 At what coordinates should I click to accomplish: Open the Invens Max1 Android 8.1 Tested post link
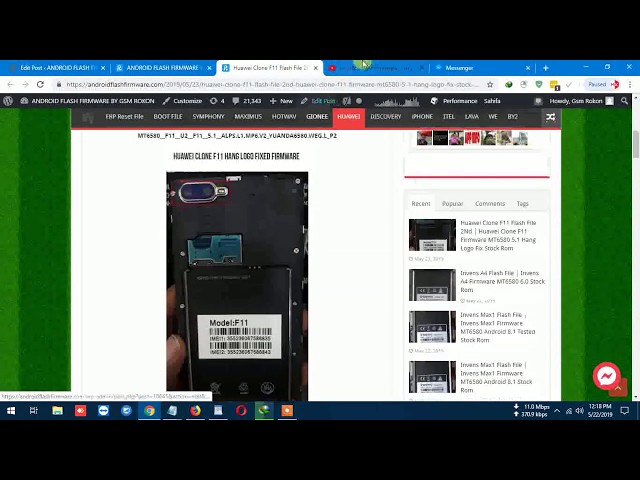(498, 327)
